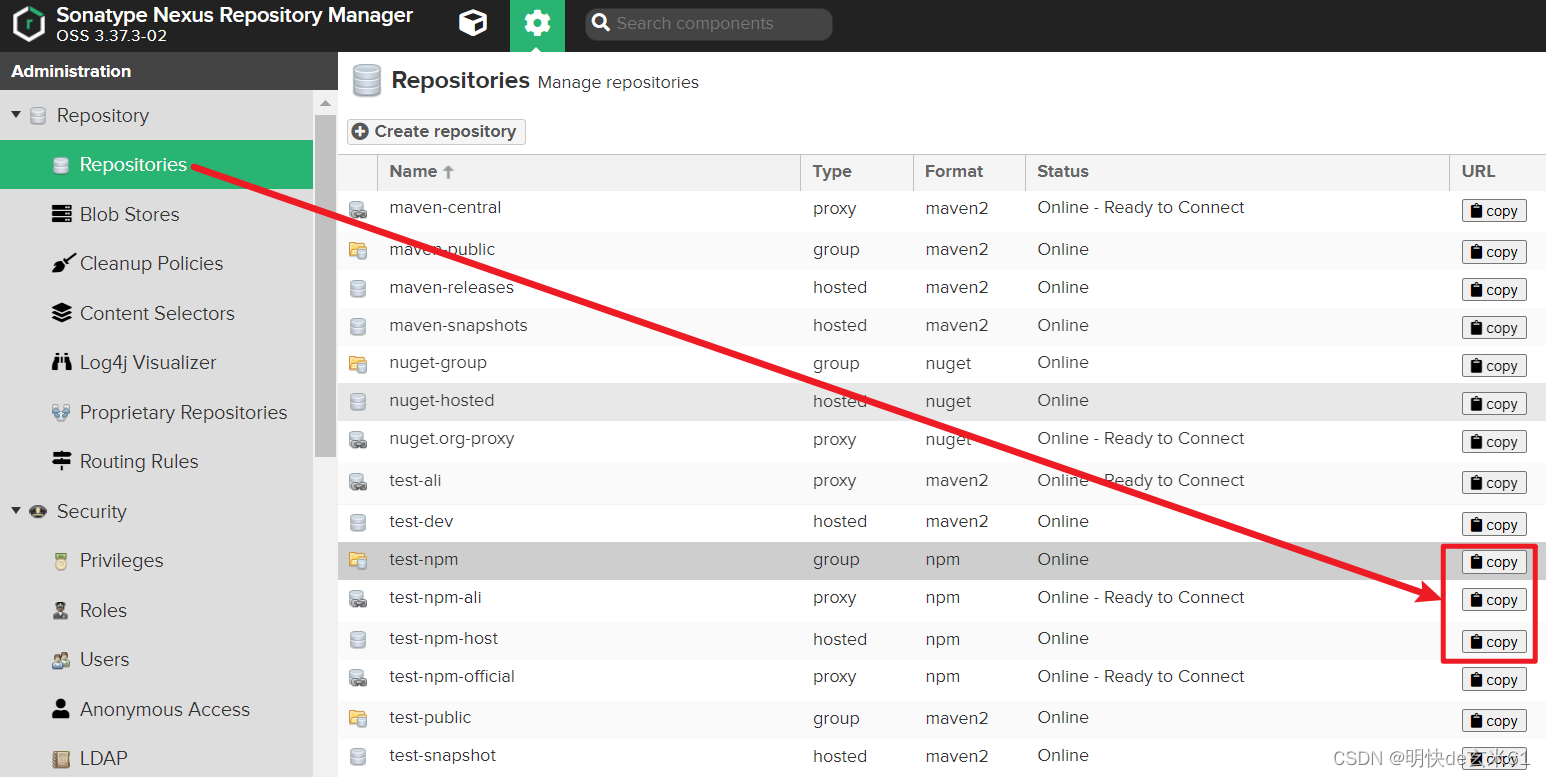
Task: Click the magnifier icon in search box
Action: coord(600,23)
